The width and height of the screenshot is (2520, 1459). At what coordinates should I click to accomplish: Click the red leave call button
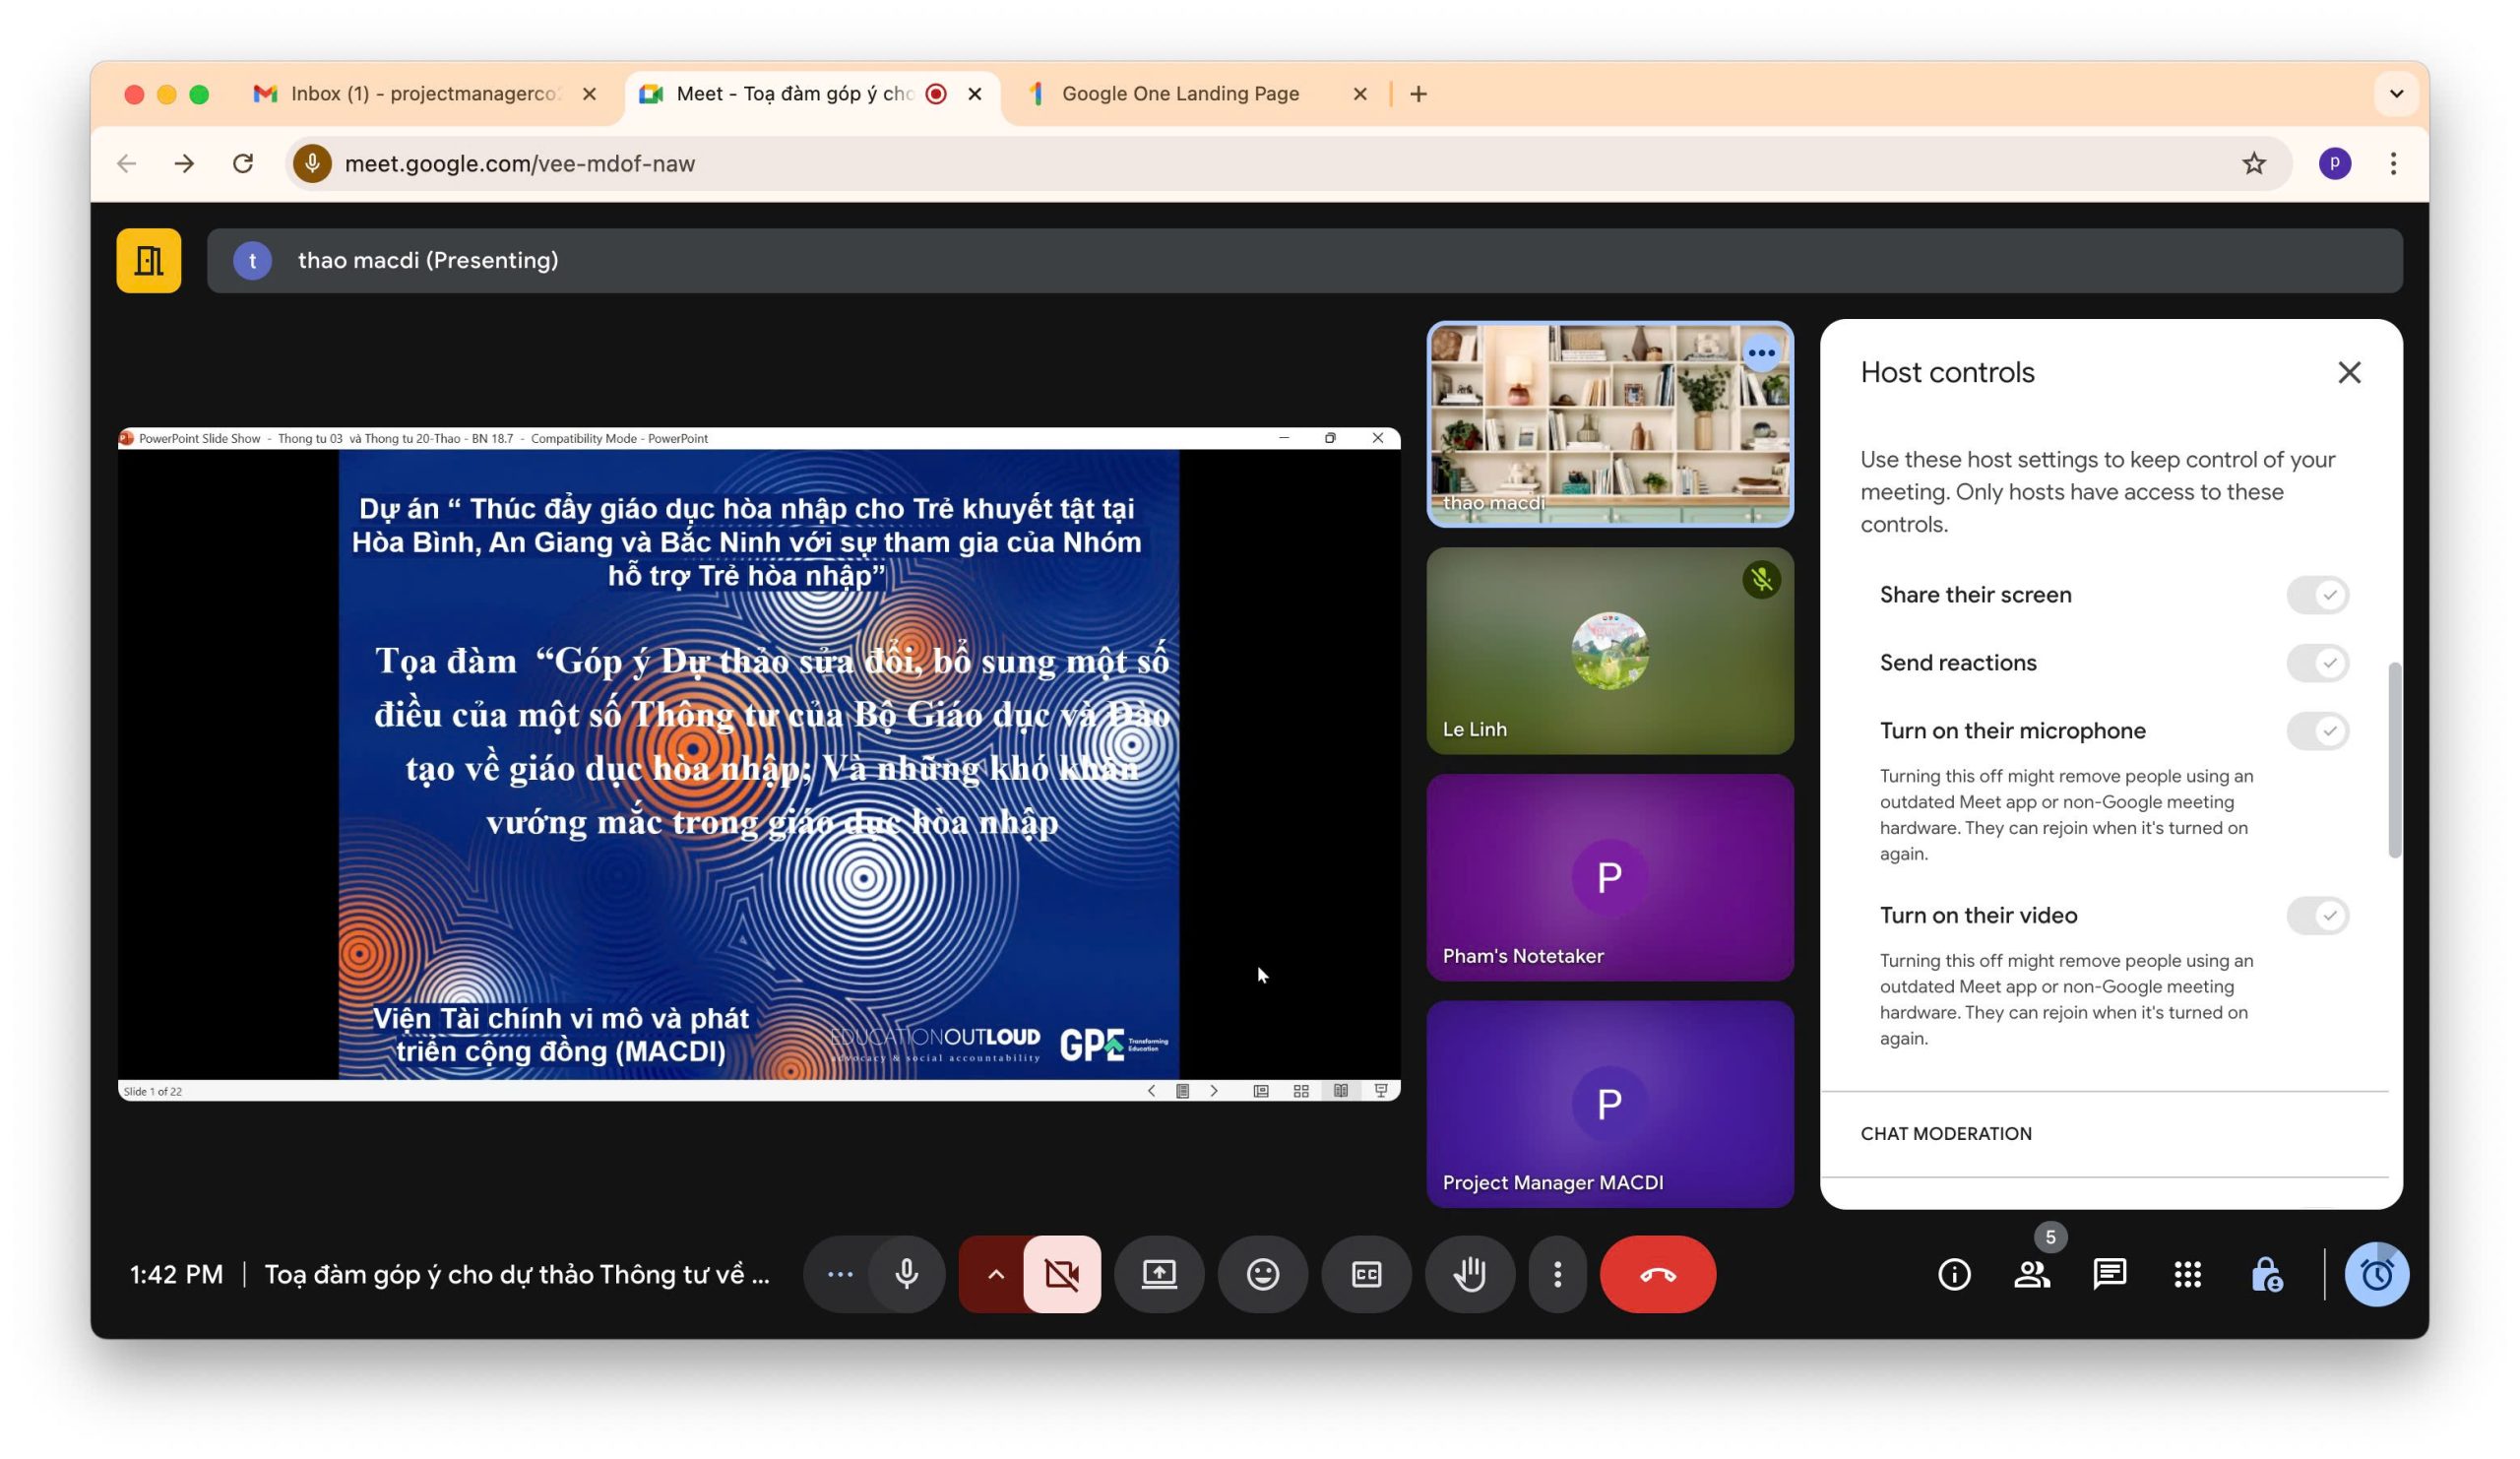coord(1657,1274)
